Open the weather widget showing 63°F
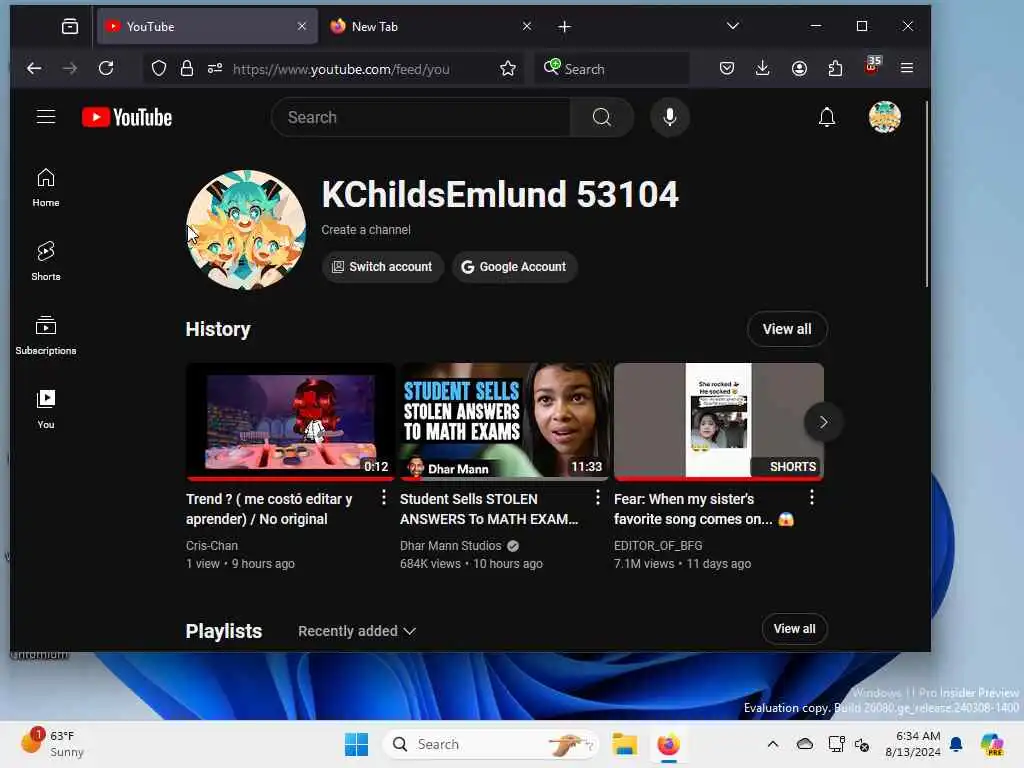The image size is (1024, 768). [52, 743]
